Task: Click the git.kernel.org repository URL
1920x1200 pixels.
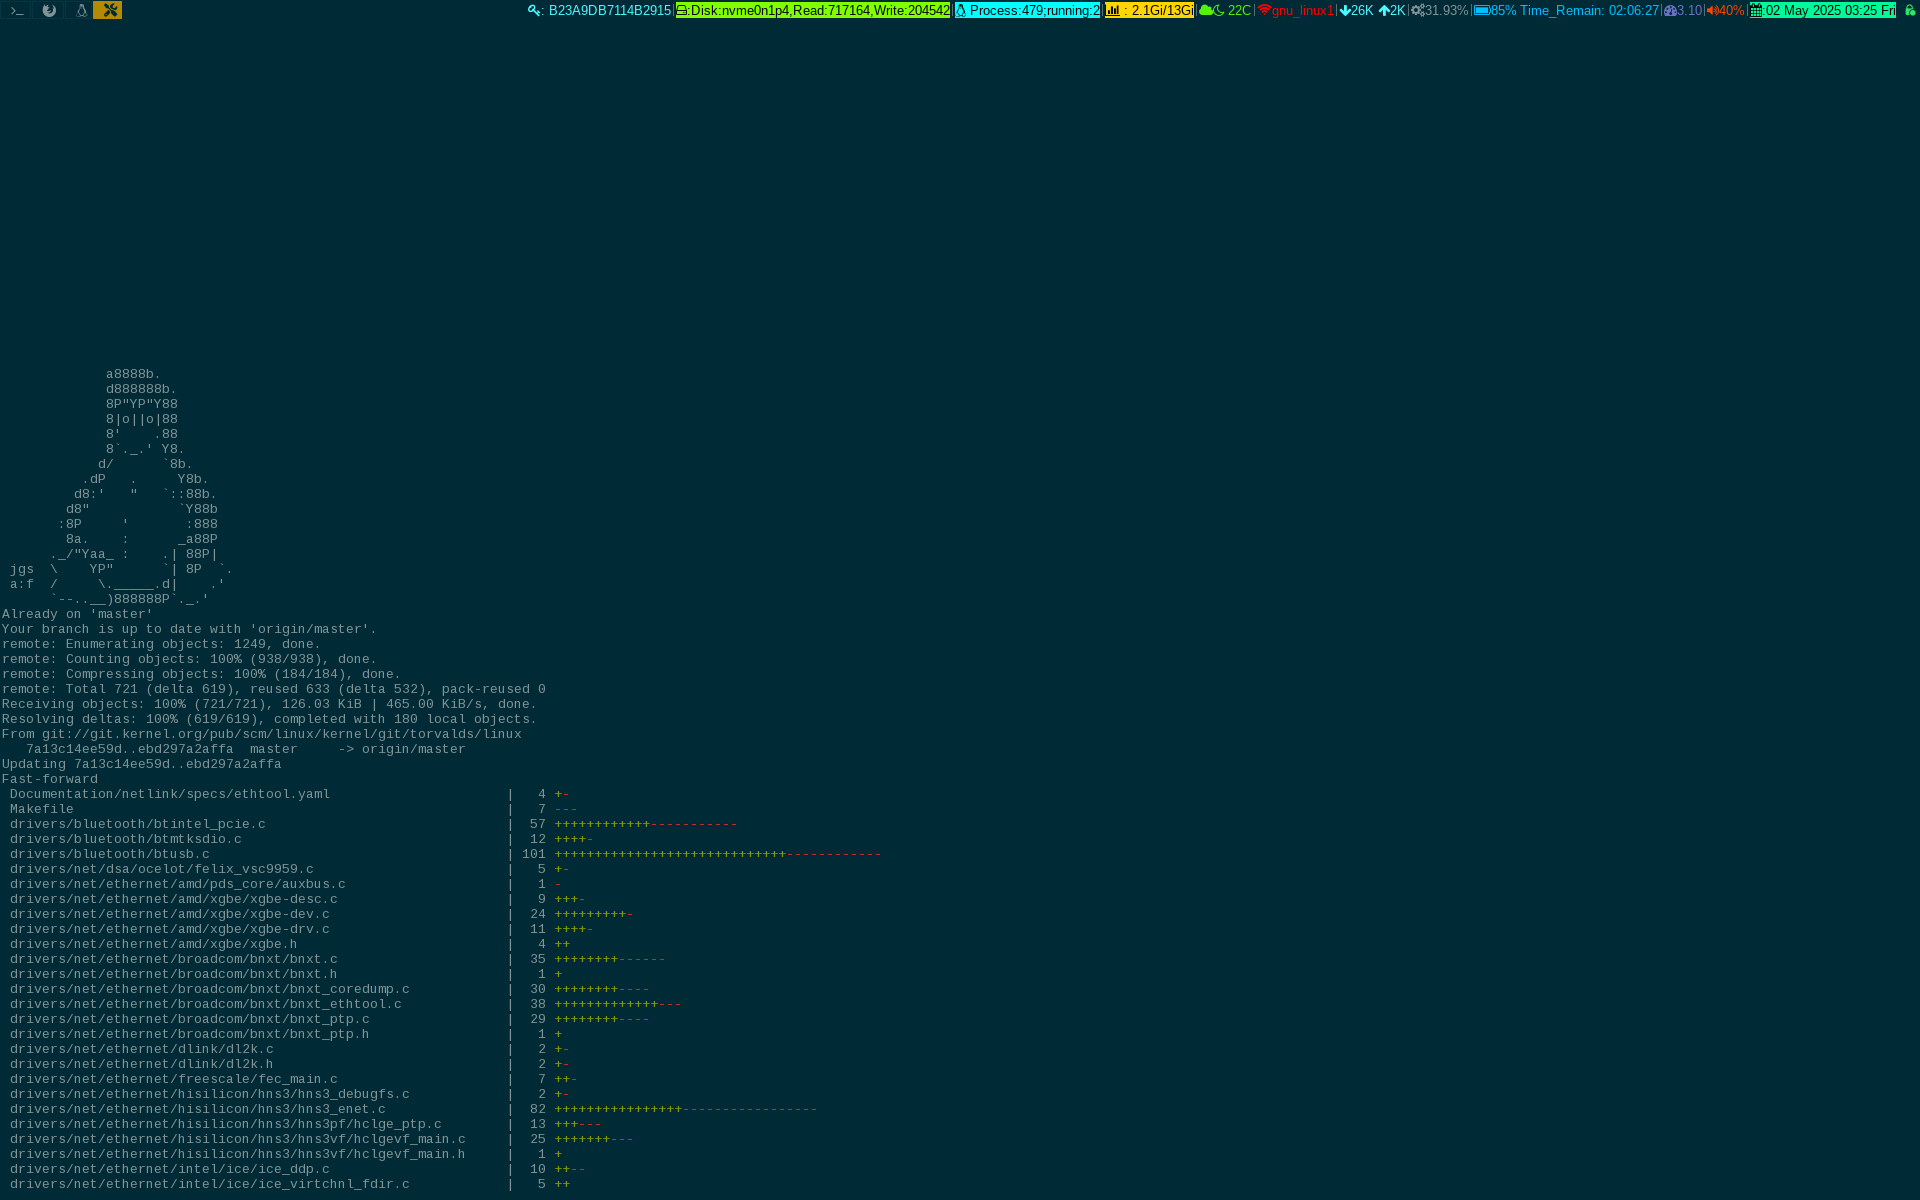Action: (282, 734)
